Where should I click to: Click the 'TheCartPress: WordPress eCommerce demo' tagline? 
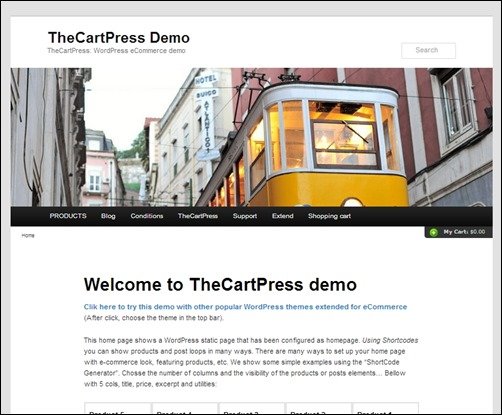pos(116,51)
